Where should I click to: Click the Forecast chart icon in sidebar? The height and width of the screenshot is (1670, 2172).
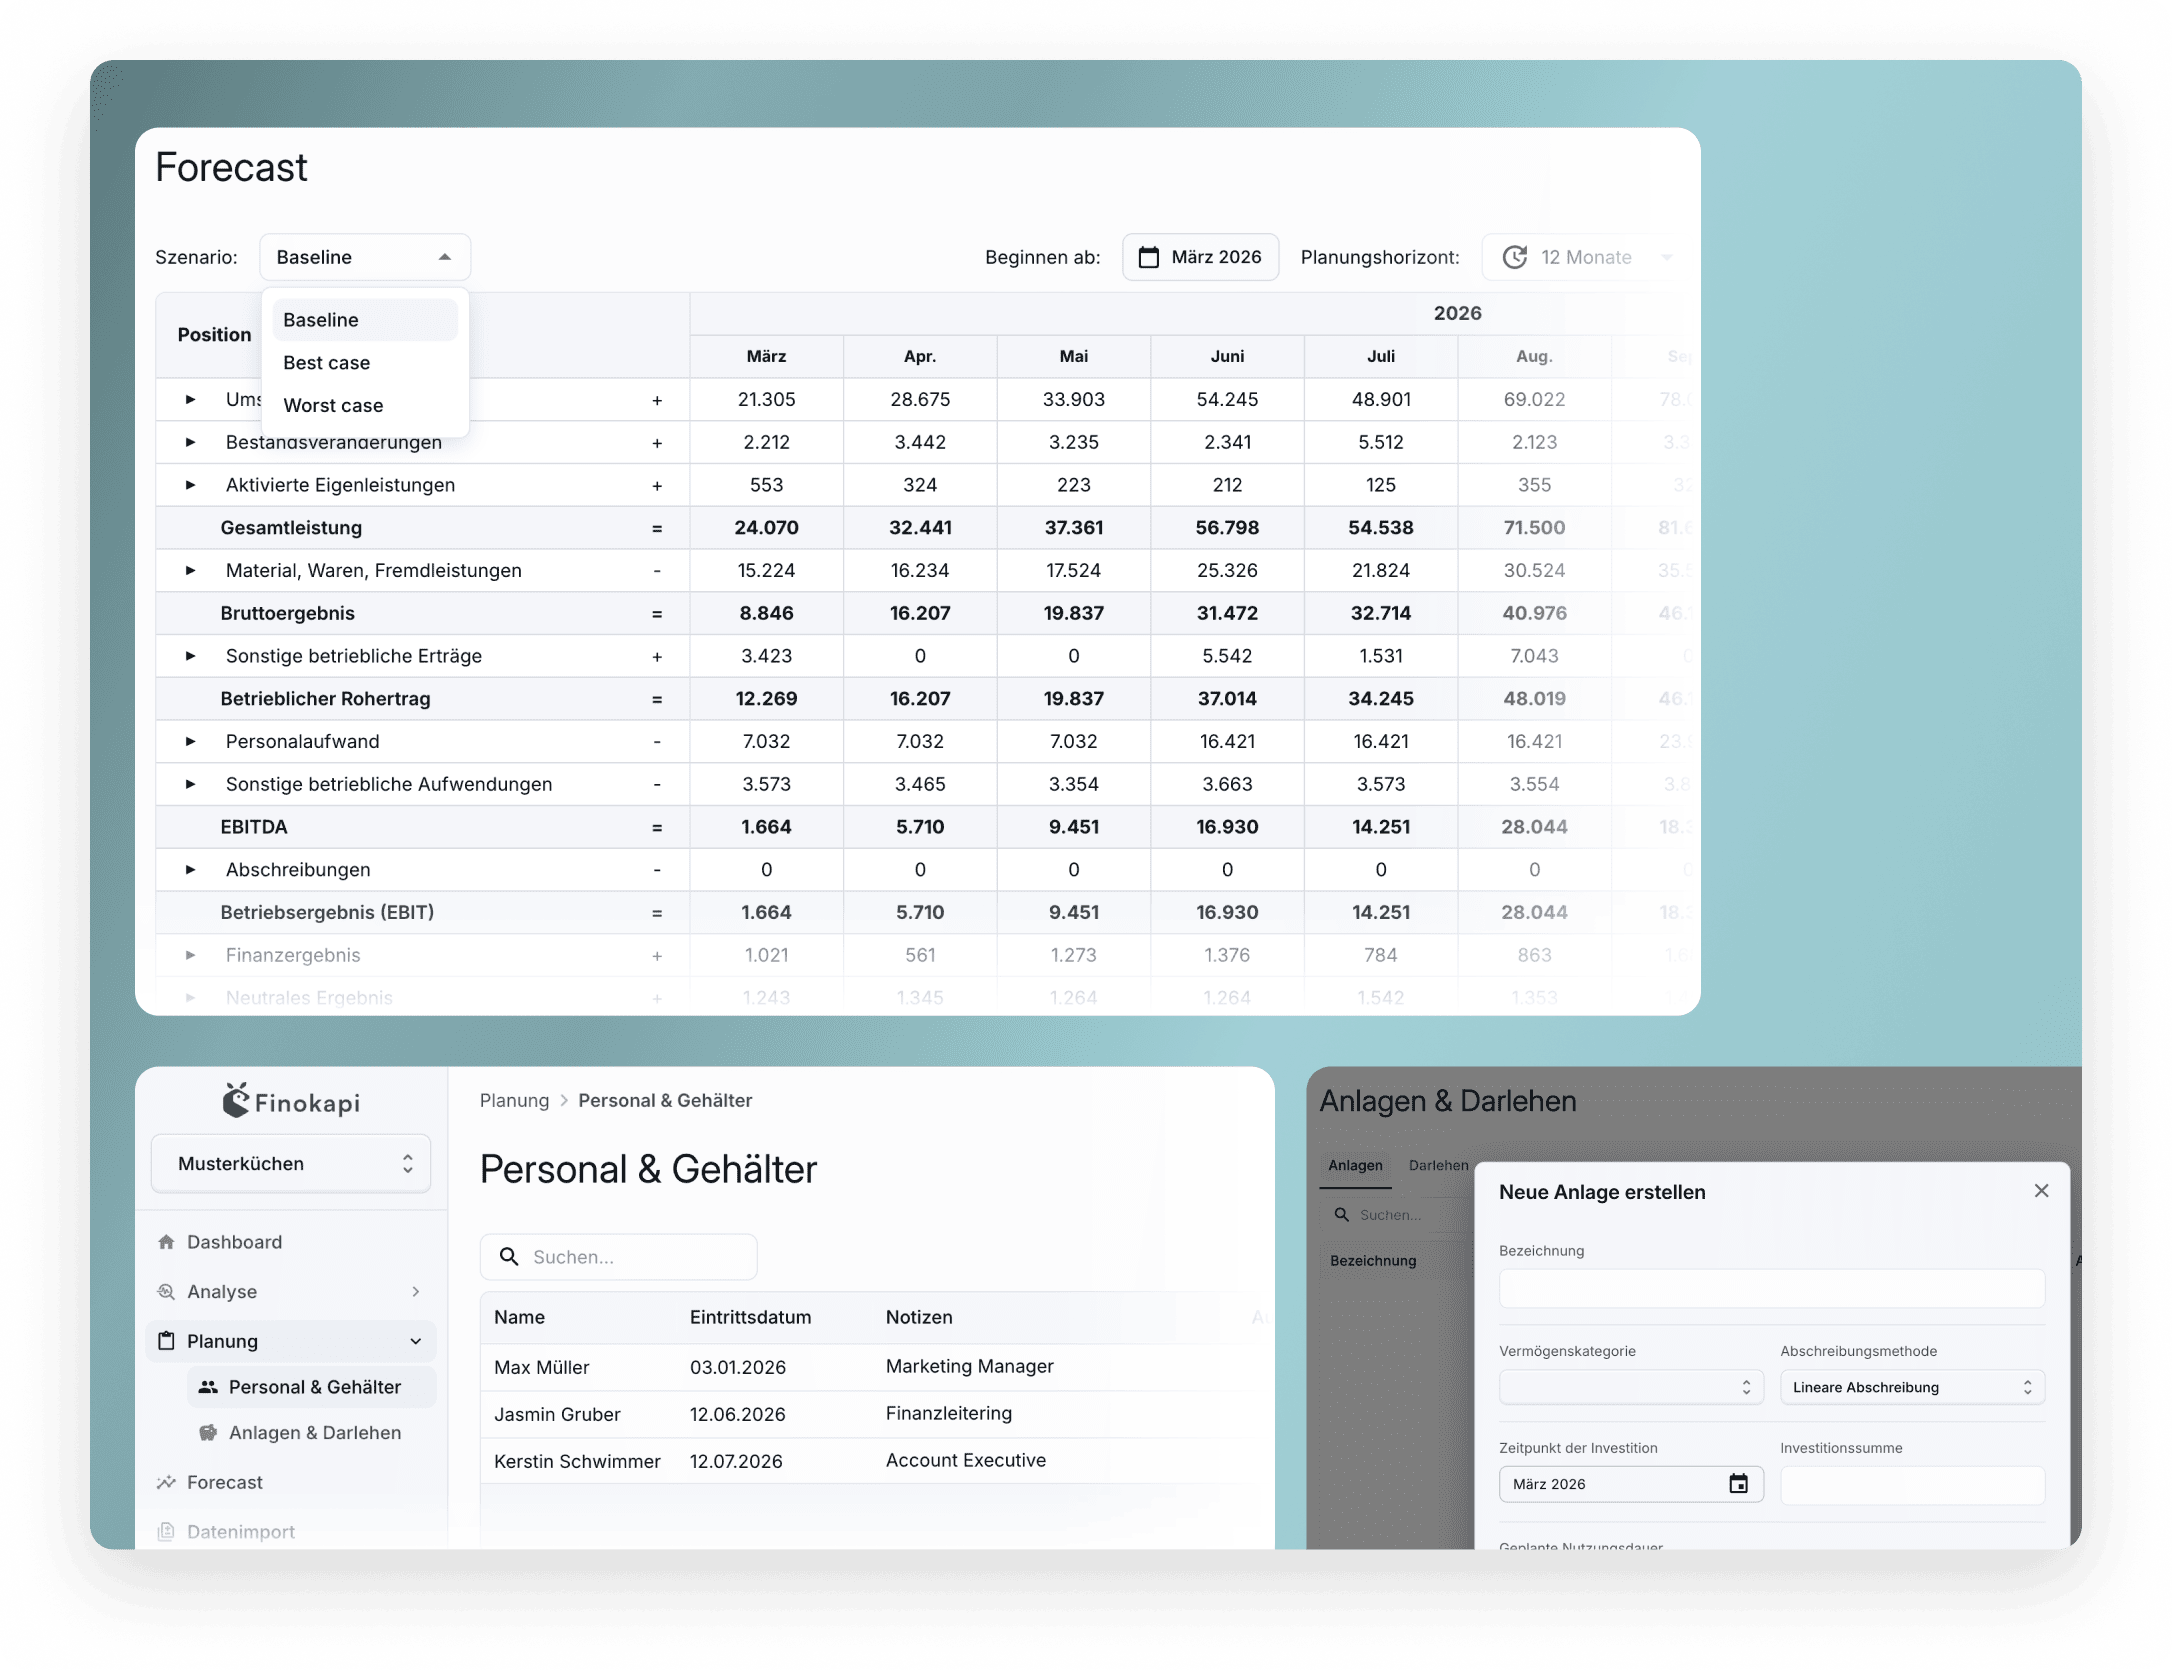point(166,1482)
